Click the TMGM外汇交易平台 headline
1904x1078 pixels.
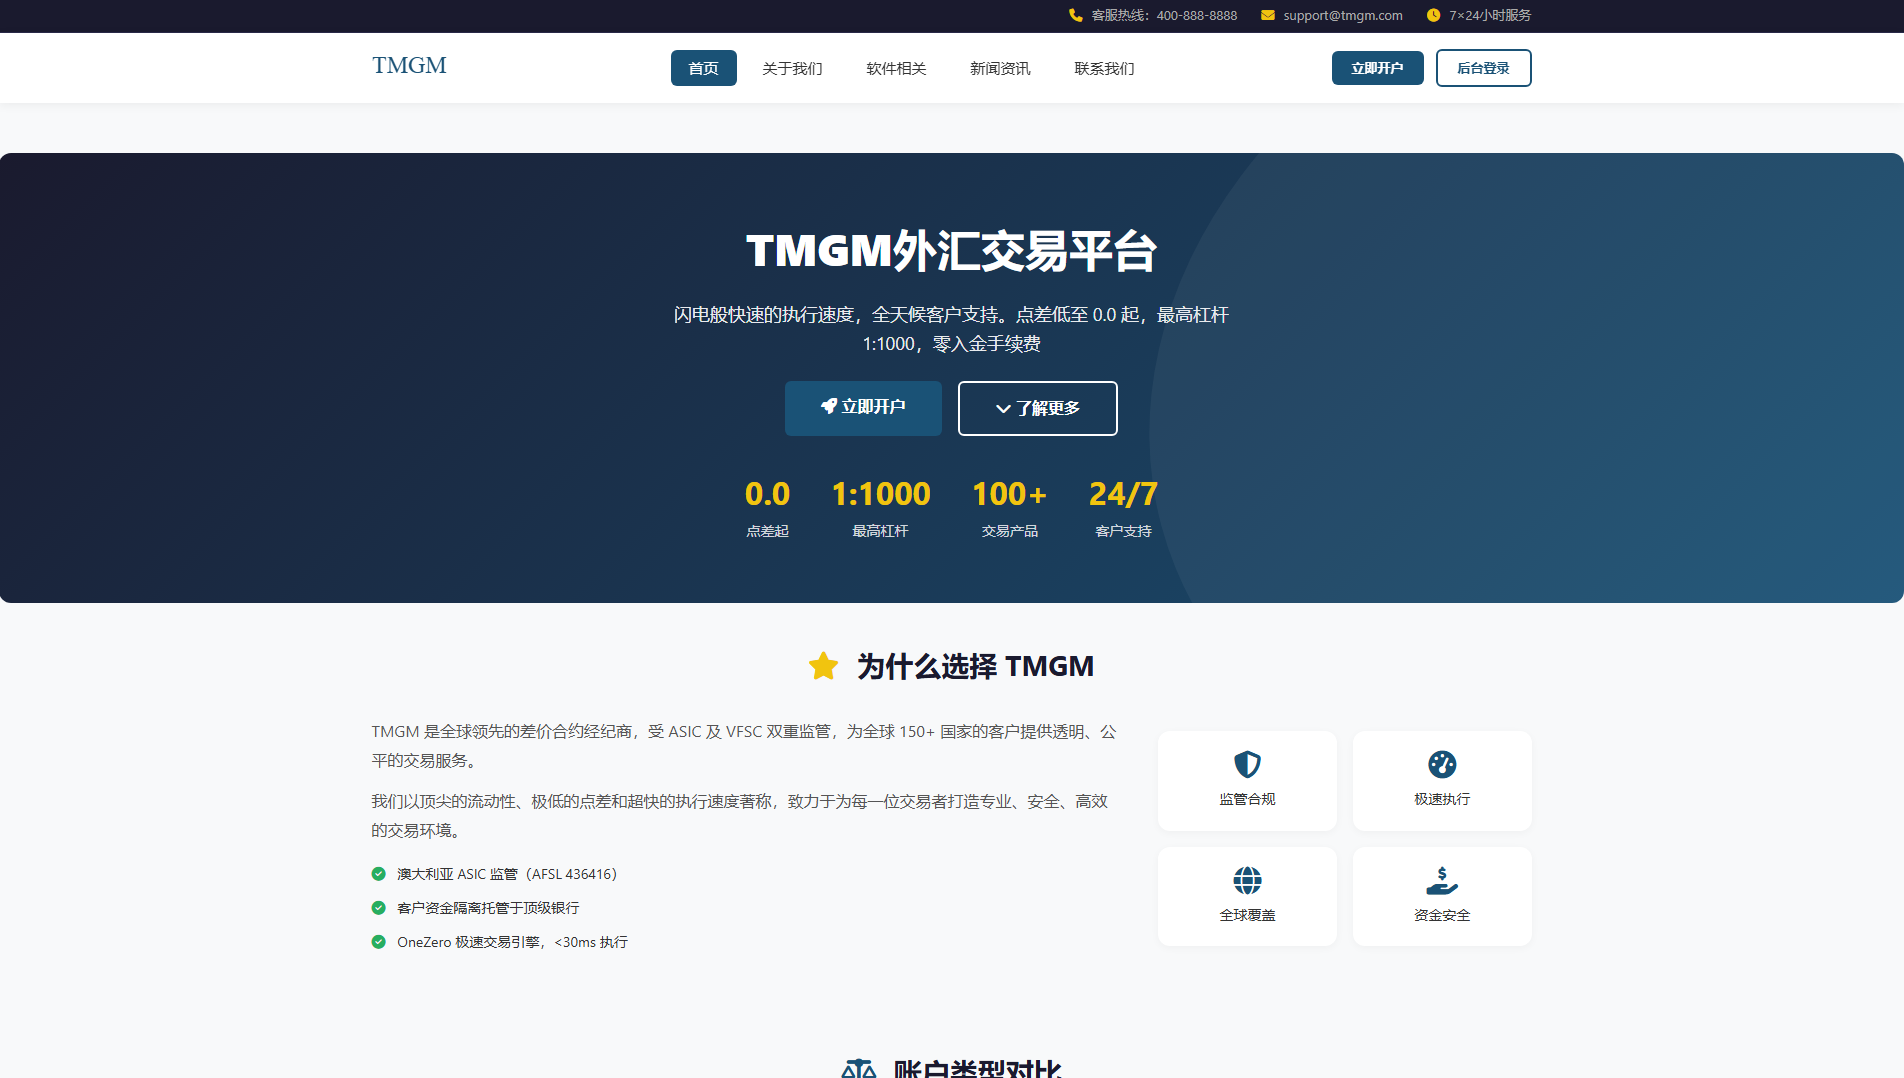pyautogui.click(x=952, y=251)
